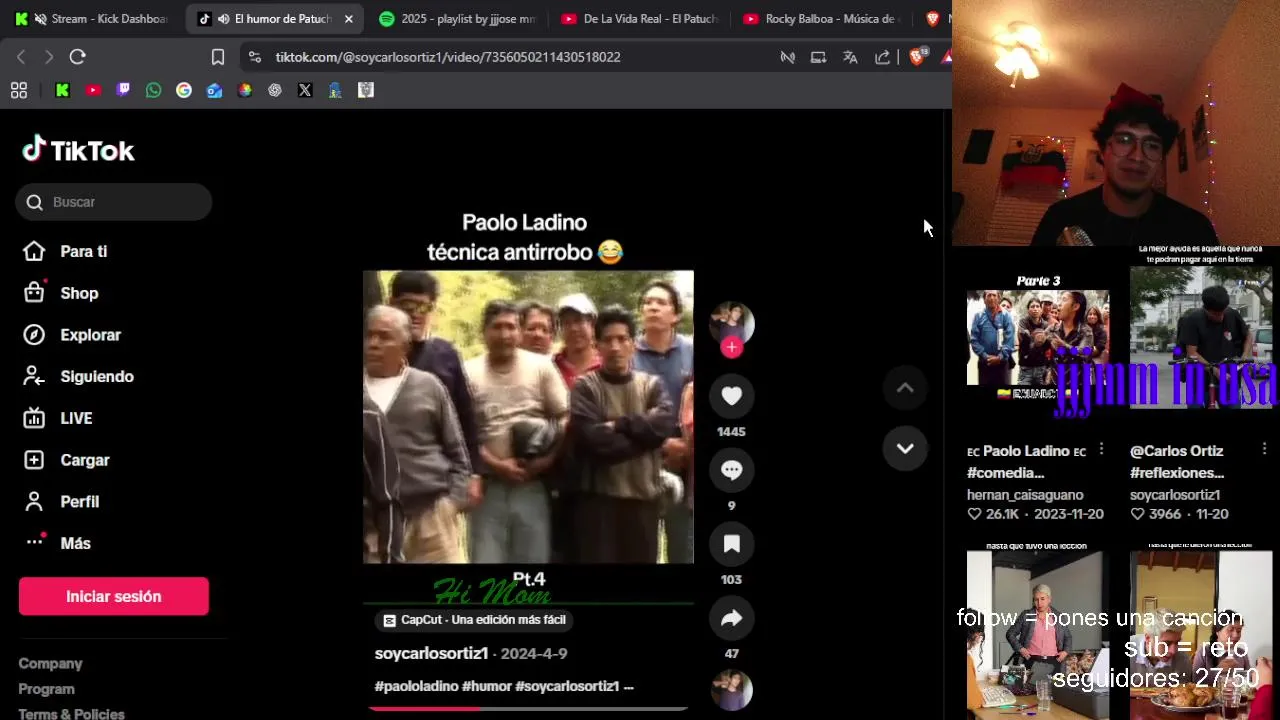The image size is (1280, 720).
Task: Switch to De La Vida Real tab
Action: [x=640, y=19]
